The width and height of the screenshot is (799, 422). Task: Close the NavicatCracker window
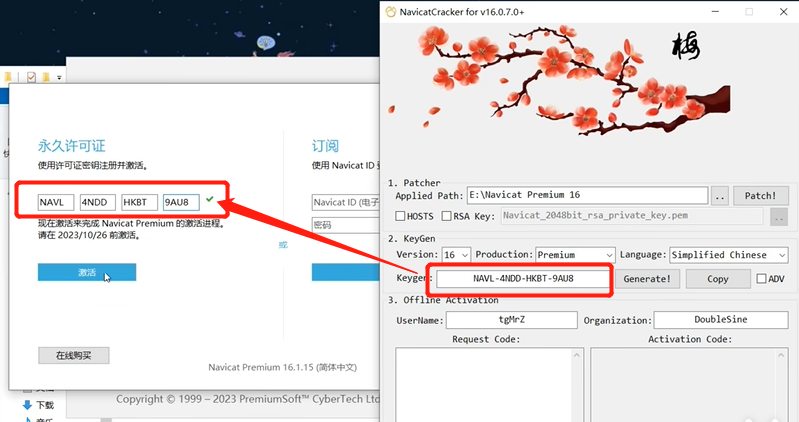(x=784, y=11)
